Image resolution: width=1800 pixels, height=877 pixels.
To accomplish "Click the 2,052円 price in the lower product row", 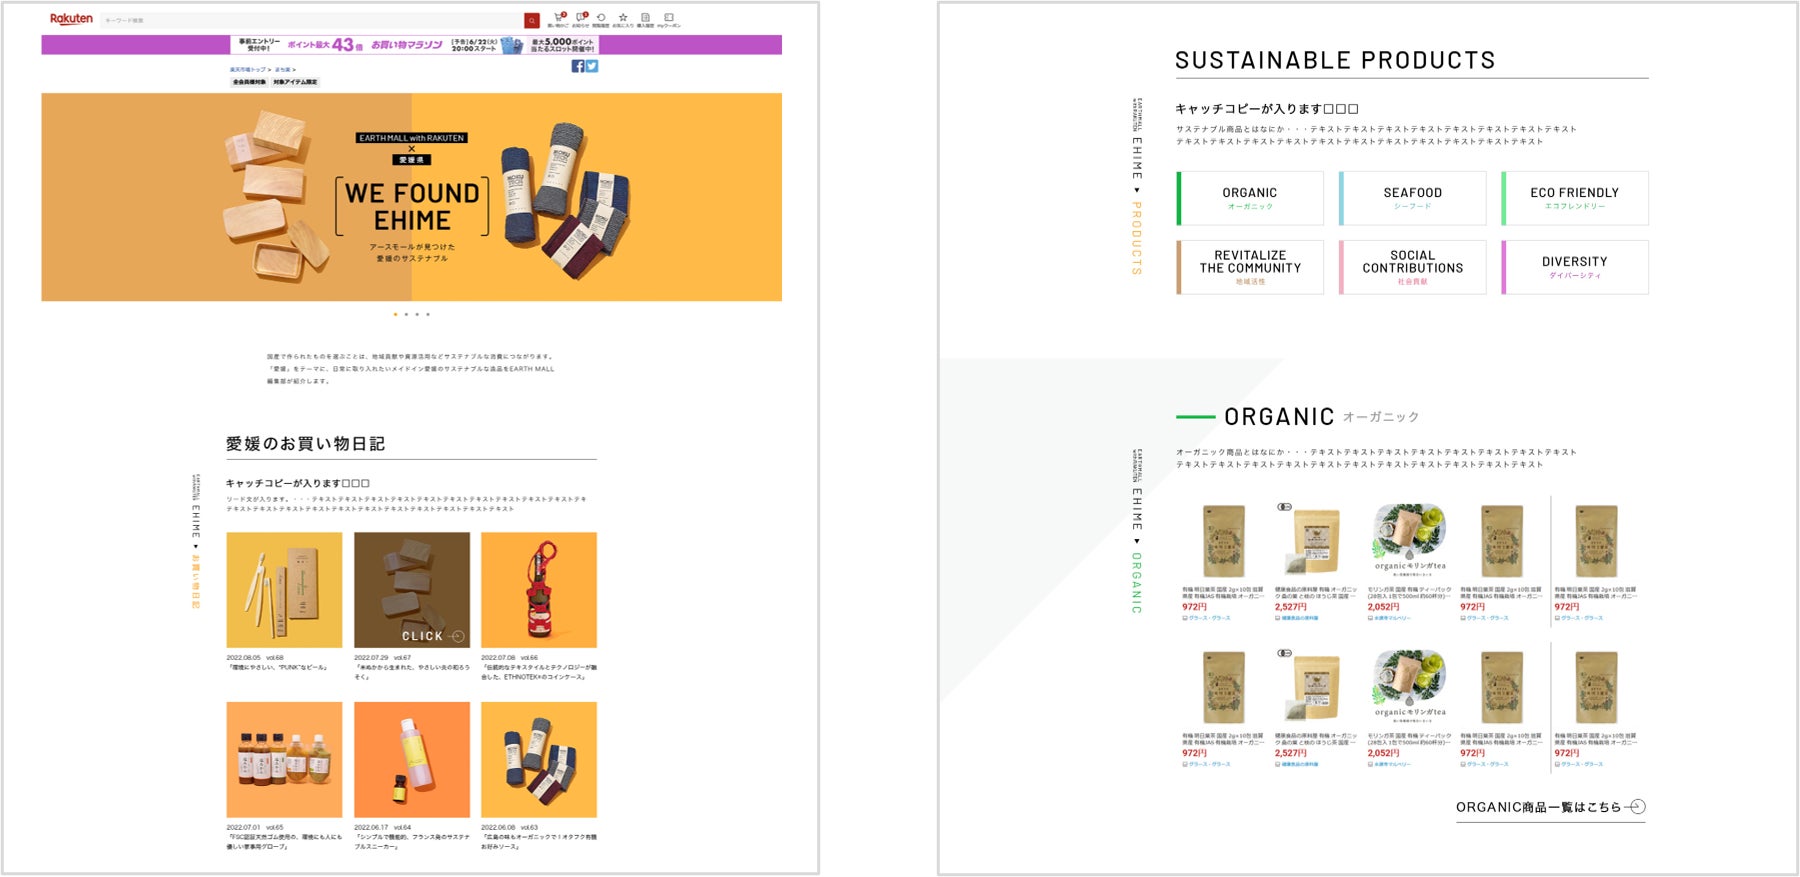I will coord(1383,753).
